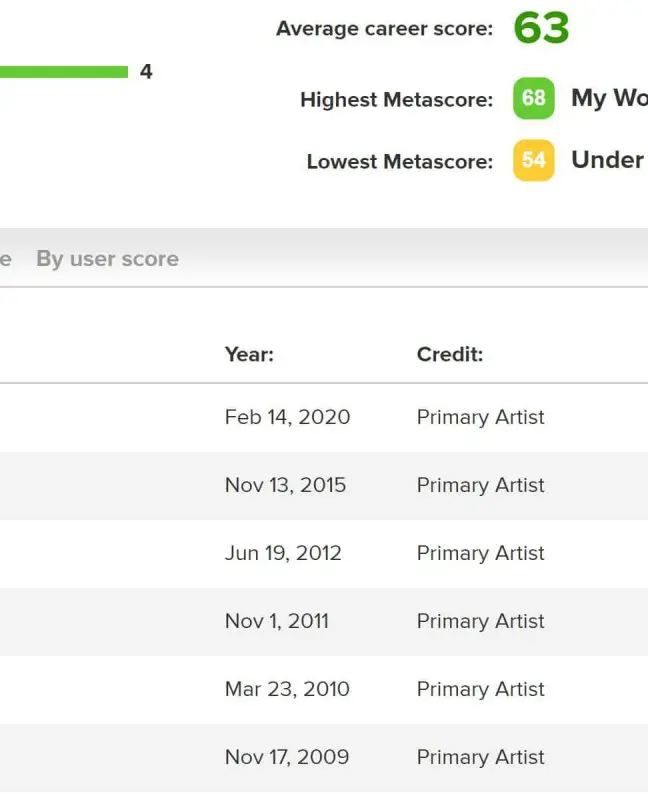This screenshot has height=800, width=648.
Task: Click the green score distribution bar
Action: pyautogui.click(x=64, y=72)
